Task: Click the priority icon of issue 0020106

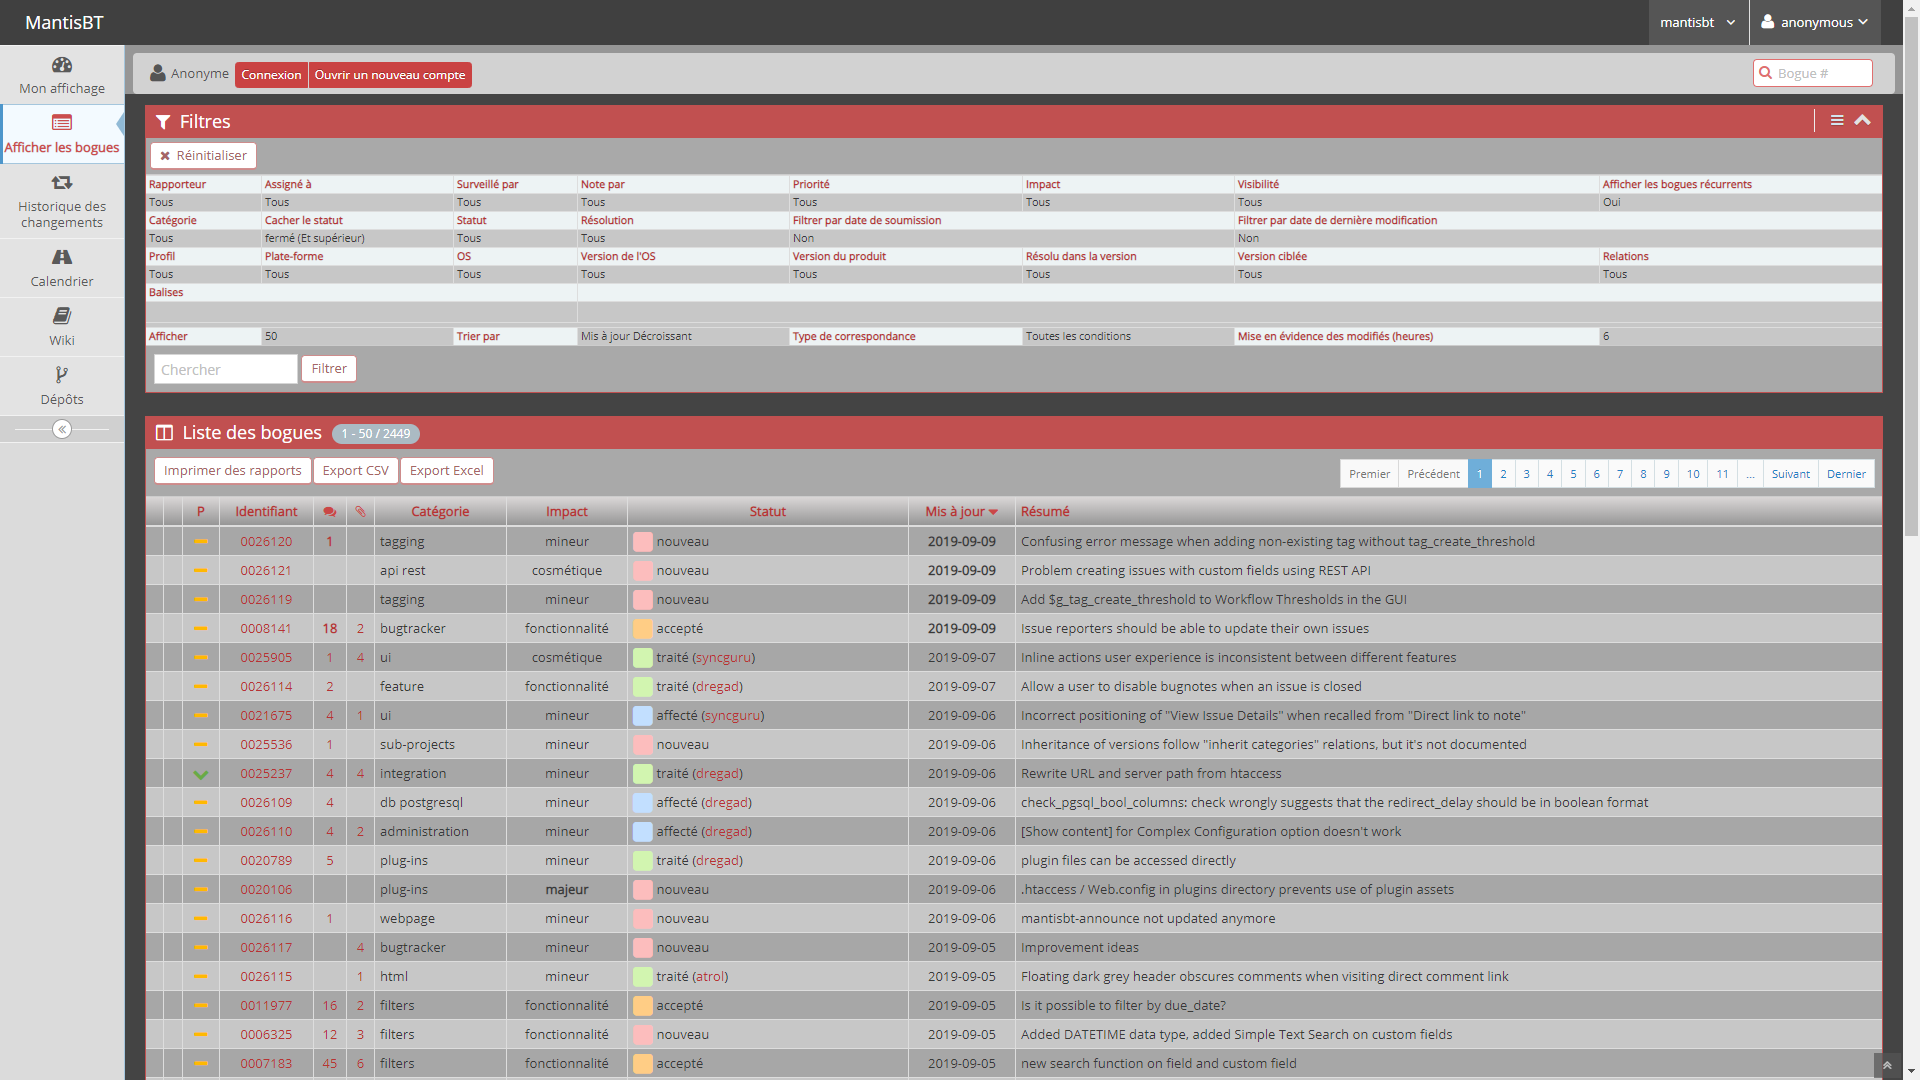Action: click(201, 889)
